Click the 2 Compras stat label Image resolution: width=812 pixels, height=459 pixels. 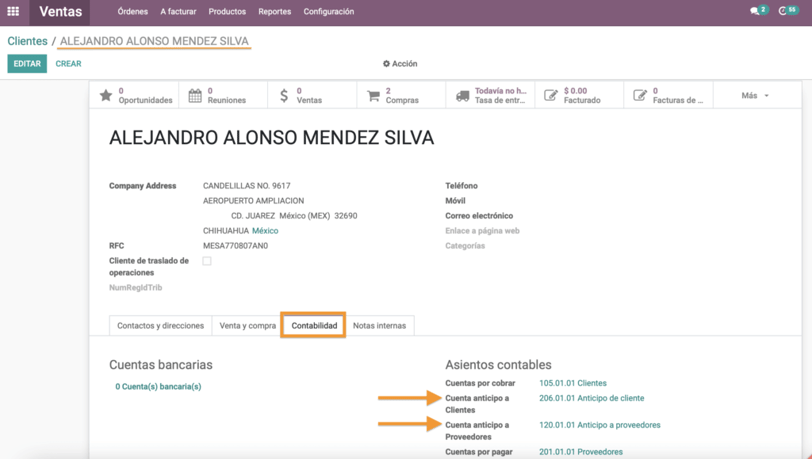[402, 96]
